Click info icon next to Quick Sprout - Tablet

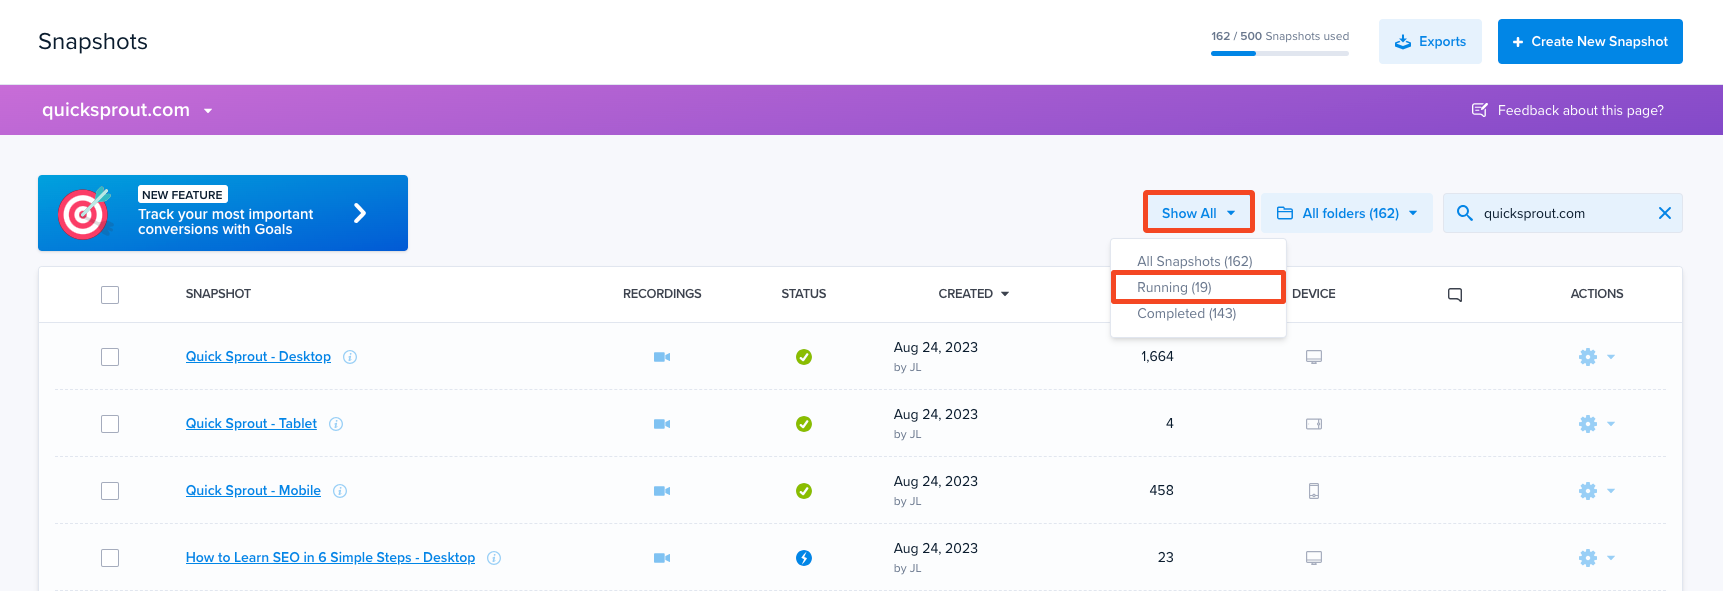point(336,424)
